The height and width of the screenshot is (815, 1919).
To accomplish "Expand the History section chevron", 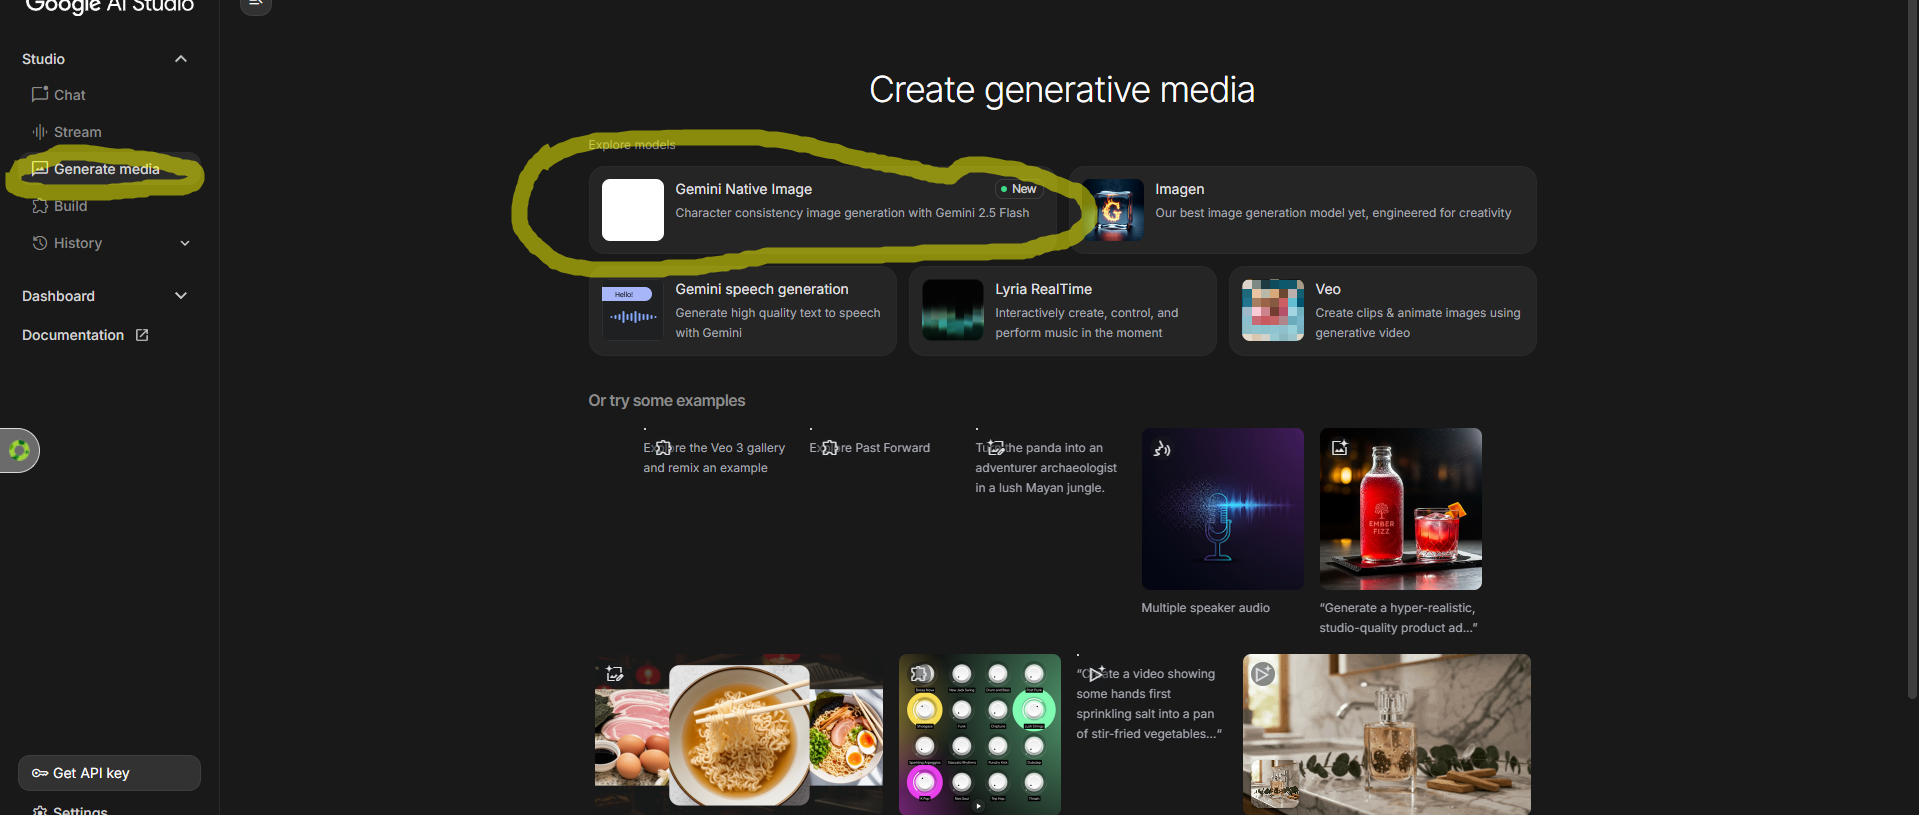I will [x=184, y=243].
